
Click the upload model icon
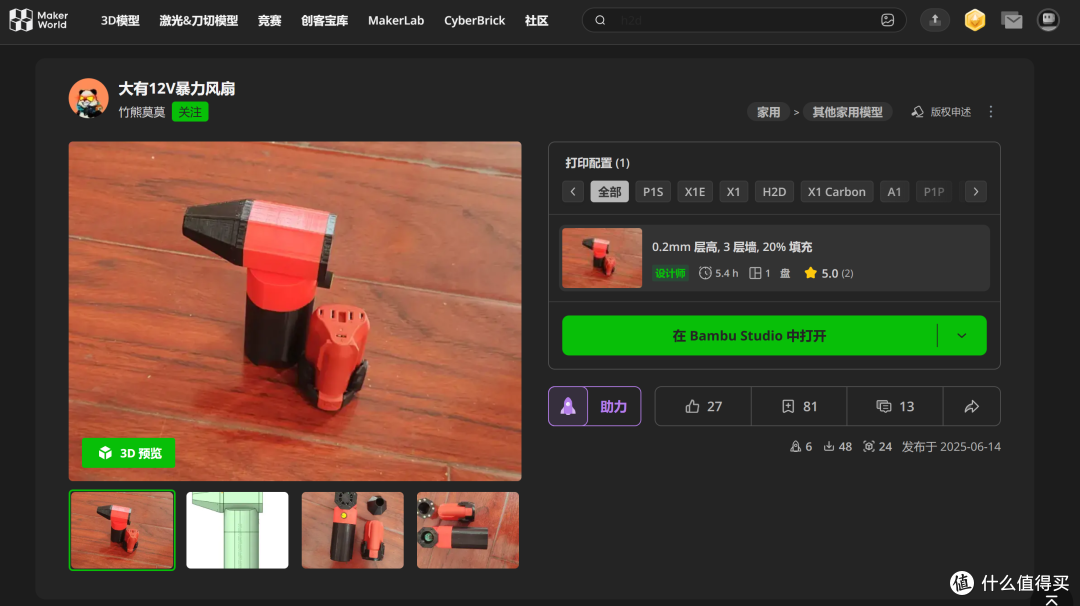pyautogui.click(x=935, y=20)
